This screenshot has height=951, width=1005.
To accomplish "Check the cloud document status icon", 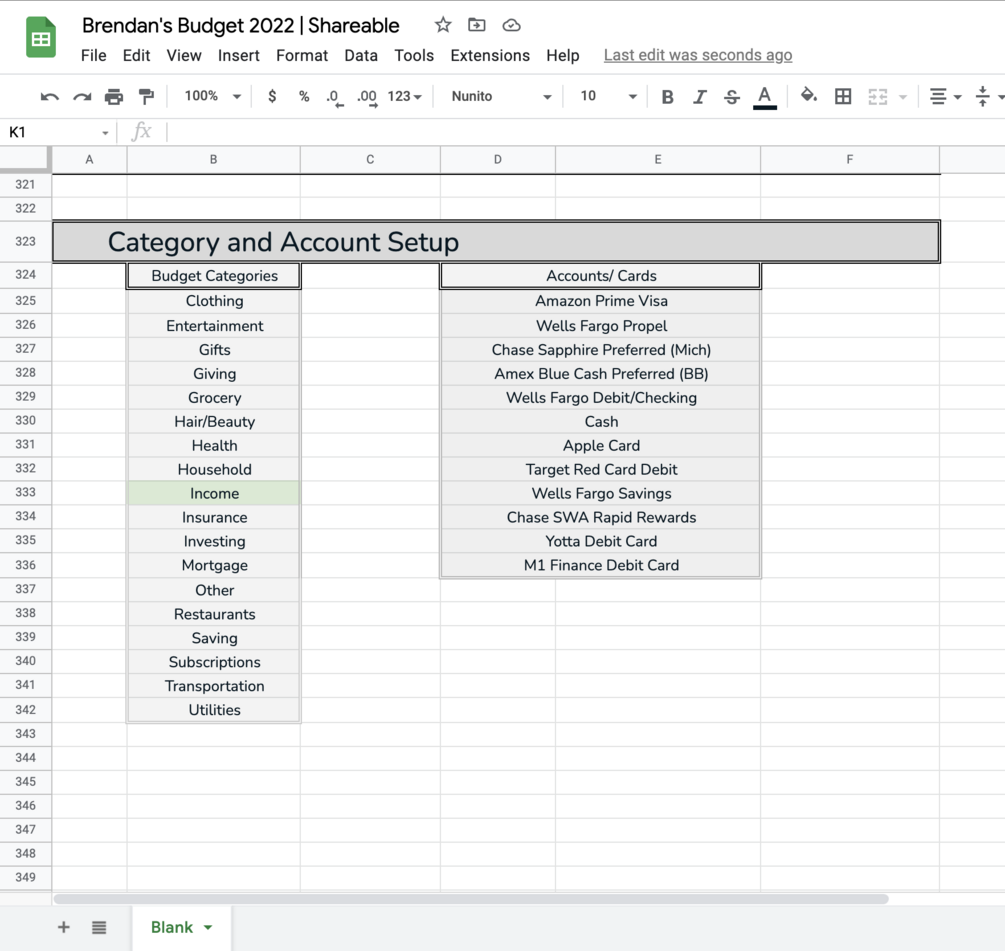I will tap(511, 25).
